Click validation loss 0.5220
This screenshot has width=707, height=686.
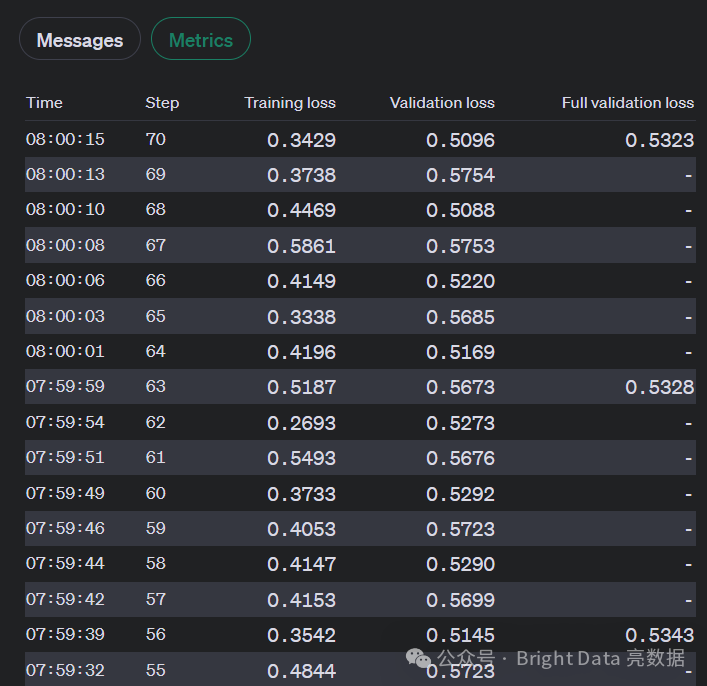point(460,281)
